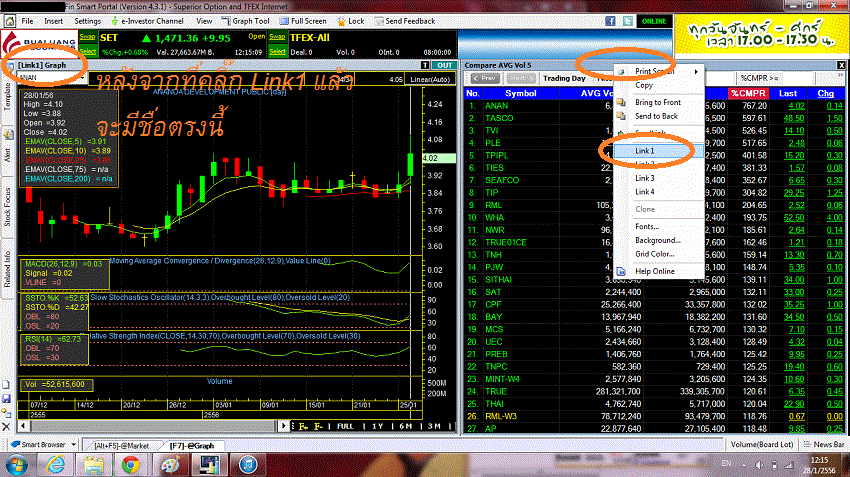The width and height of the screenshot is (850, 477).
Task: Open the Windows Start button
Action: click(17, 465)
